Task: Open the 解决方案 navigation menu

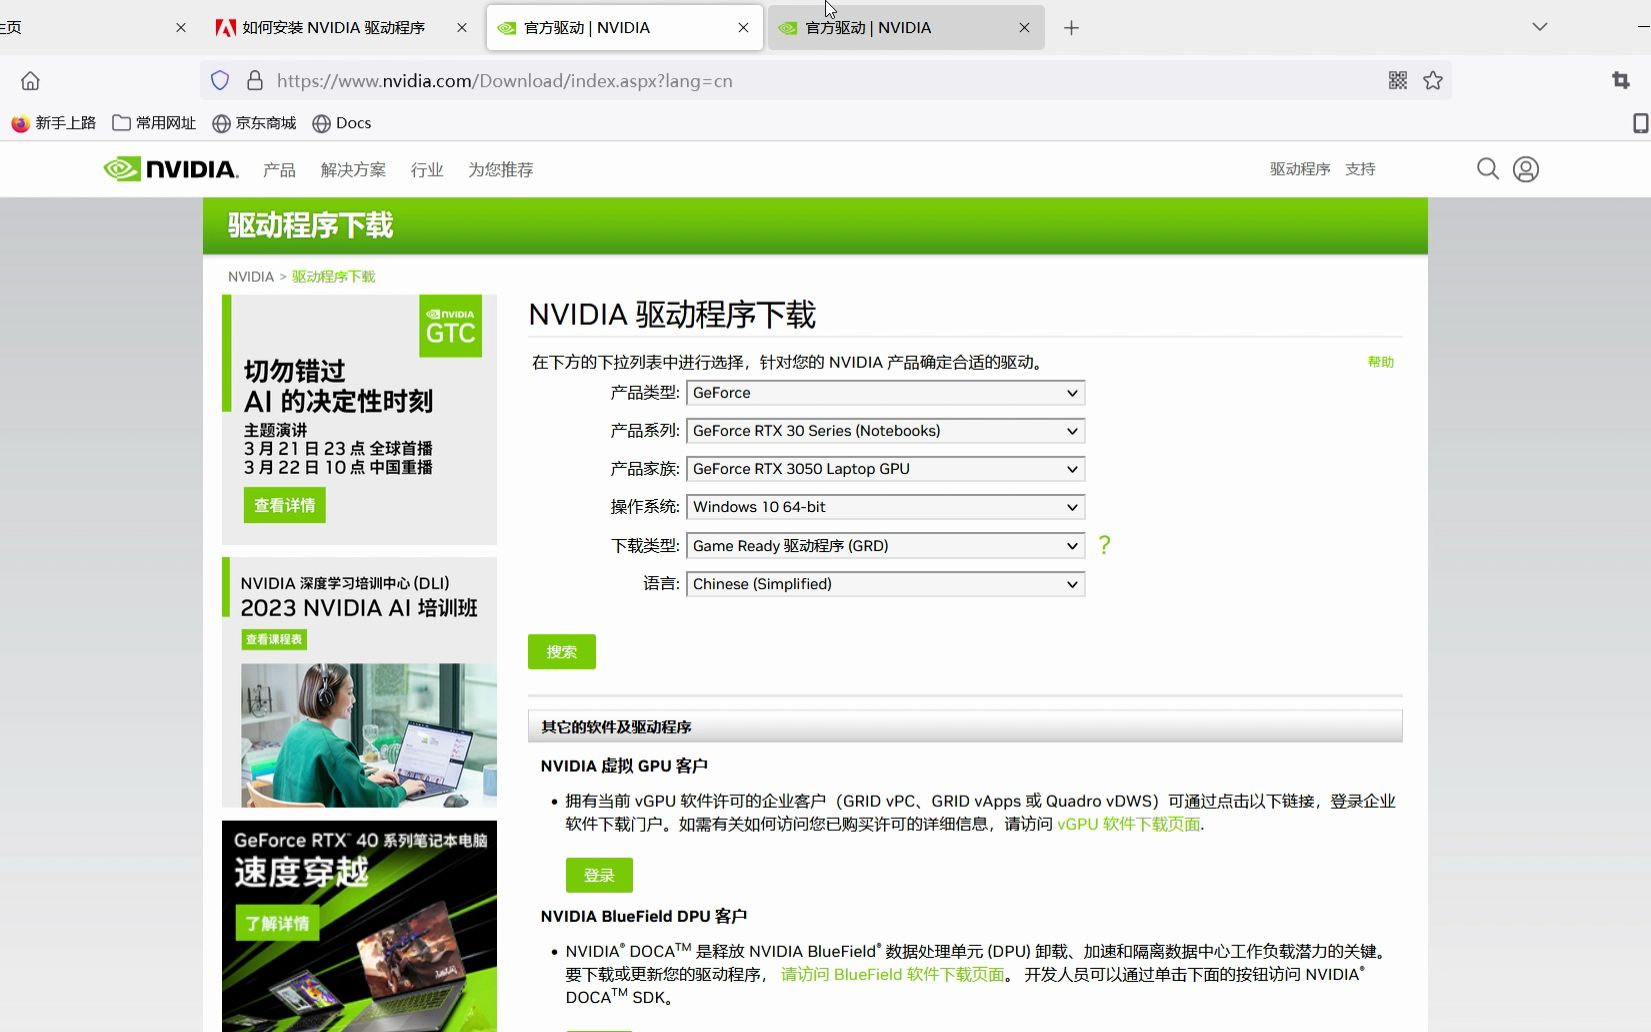Action: pos(353,170)
